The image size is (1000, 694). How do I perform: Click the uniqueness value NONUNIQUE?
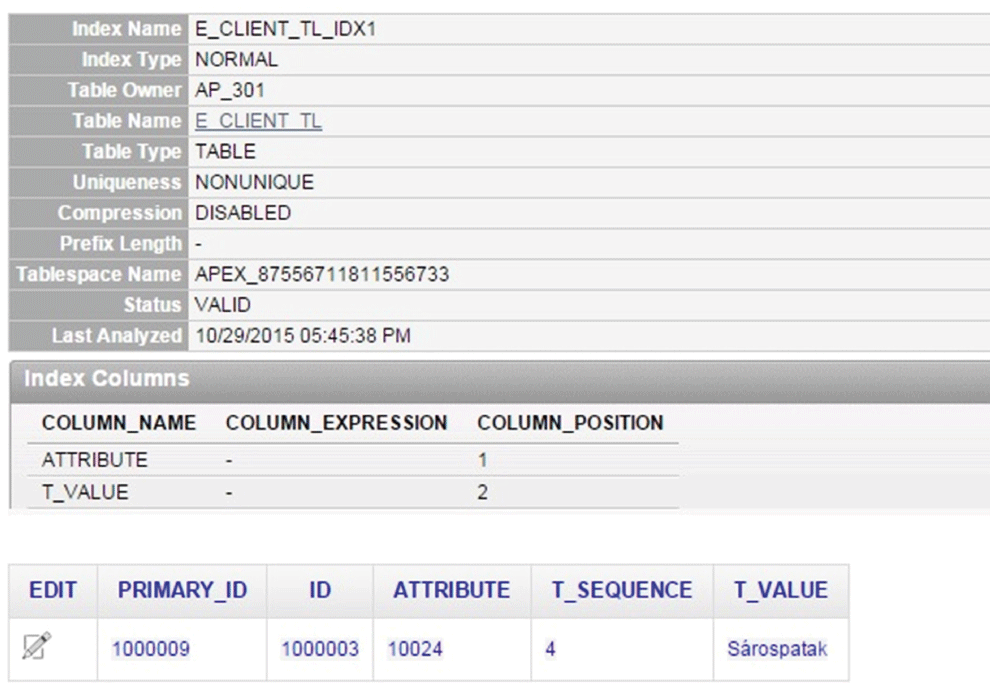254,182
